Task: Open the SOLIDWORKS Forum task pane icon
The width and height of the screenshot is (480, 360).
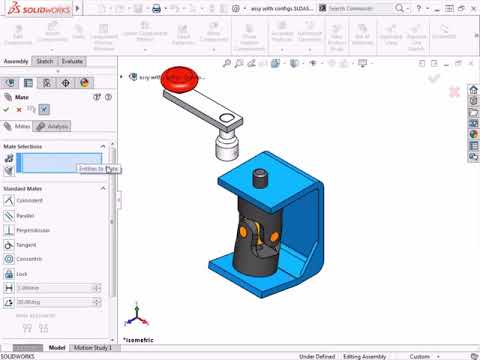Action: point(473,156)
